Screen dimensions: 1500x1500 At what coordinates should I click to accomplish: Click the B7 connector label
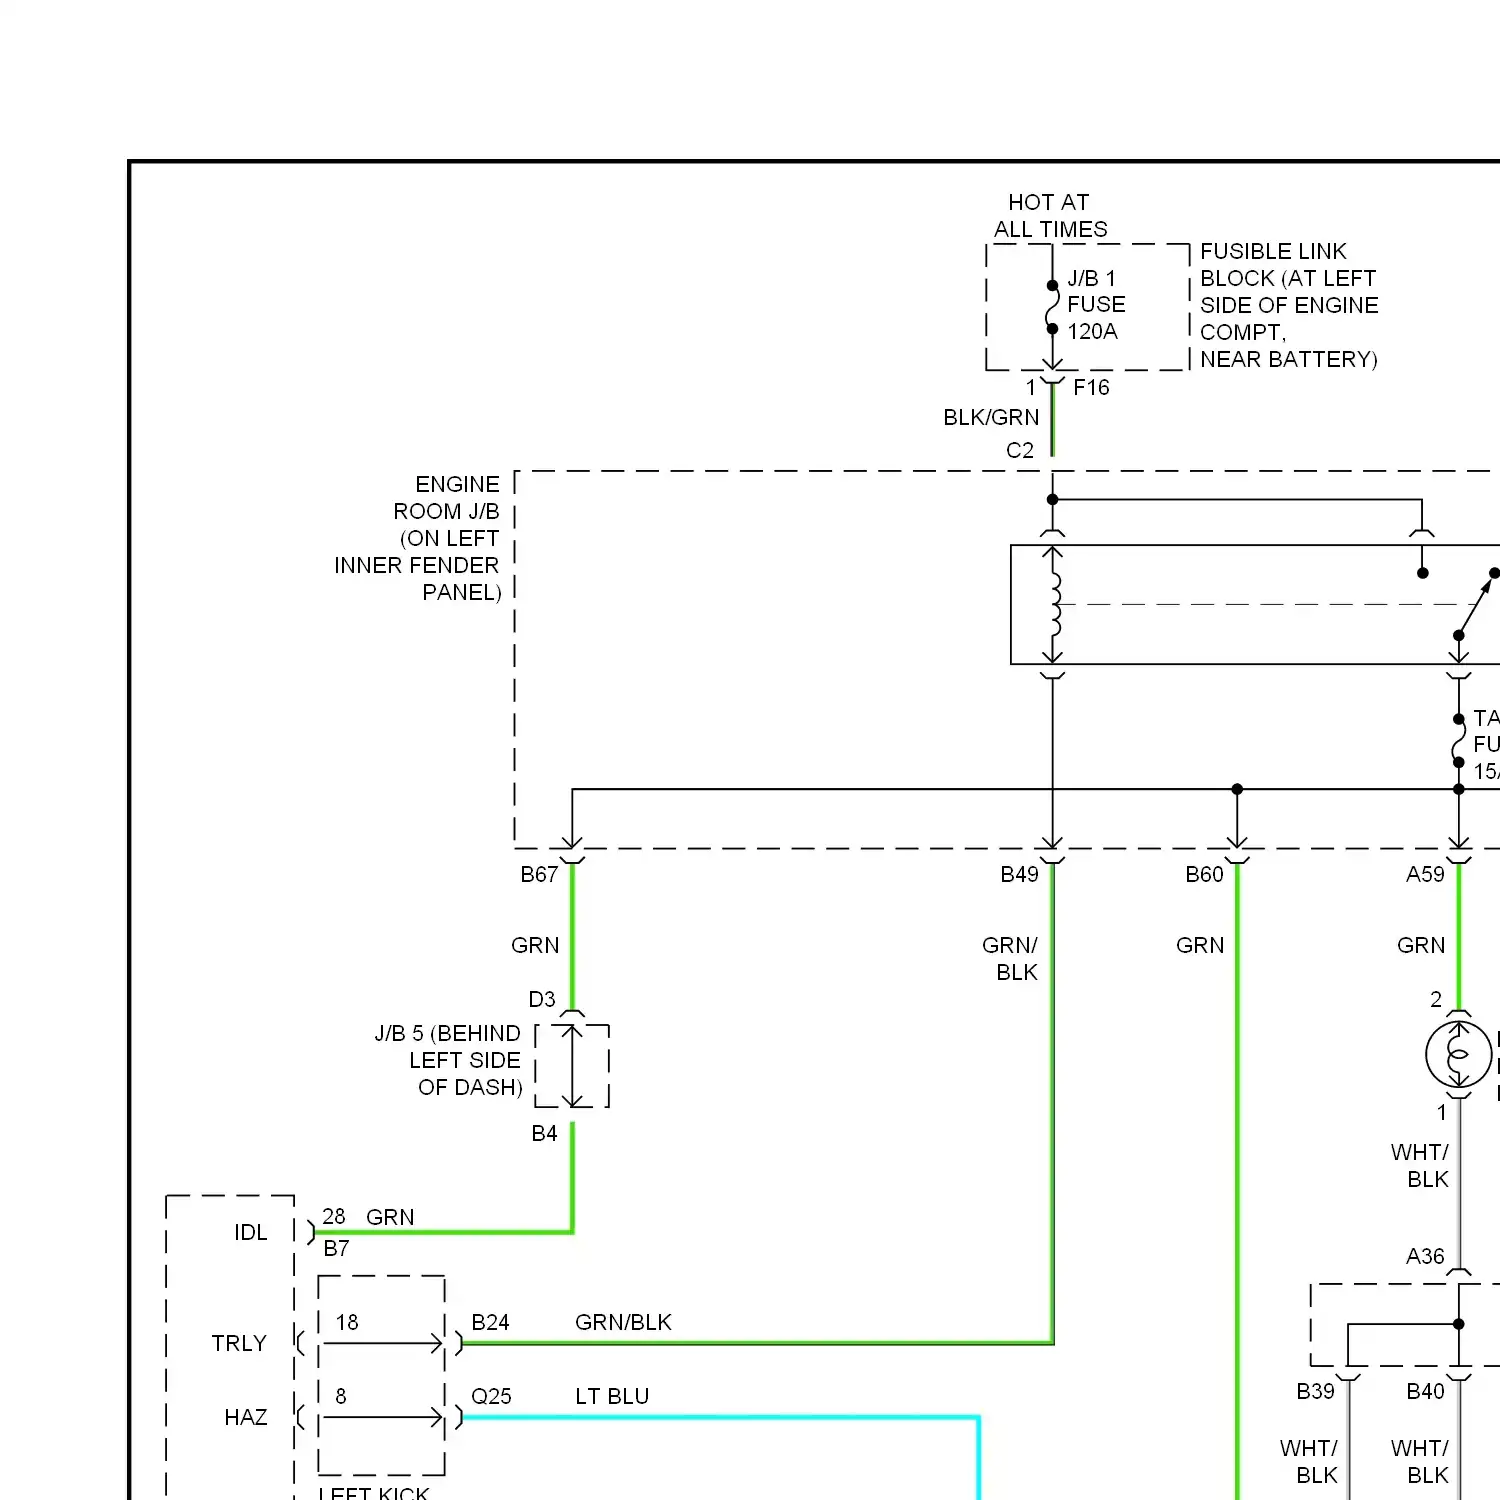pyautogui.click(x=336, y=1249)
